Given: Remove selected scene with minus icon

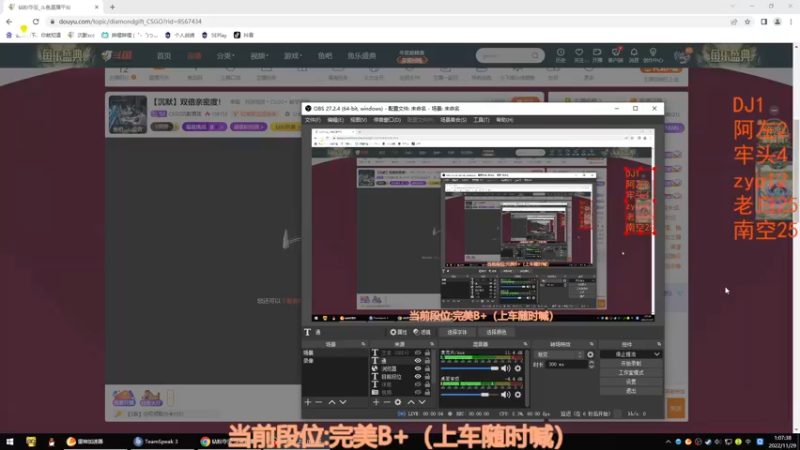Looking at the screenshot, I should [319, 402].
